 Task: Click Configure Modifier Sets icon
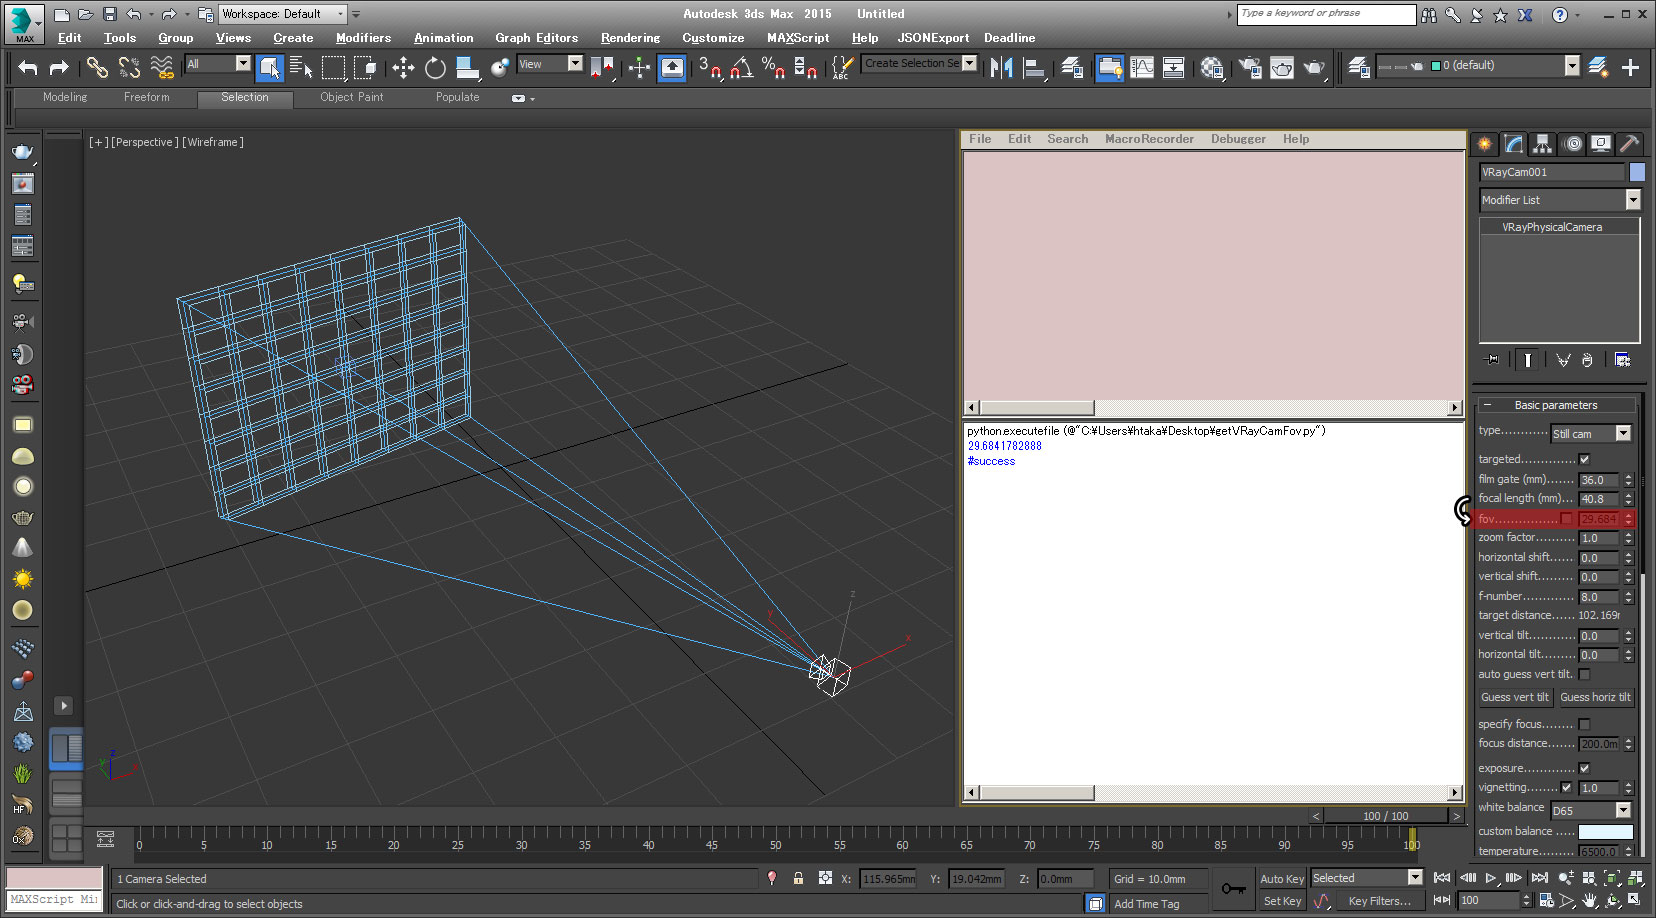pyautogui.click(x=1622, y=360)
